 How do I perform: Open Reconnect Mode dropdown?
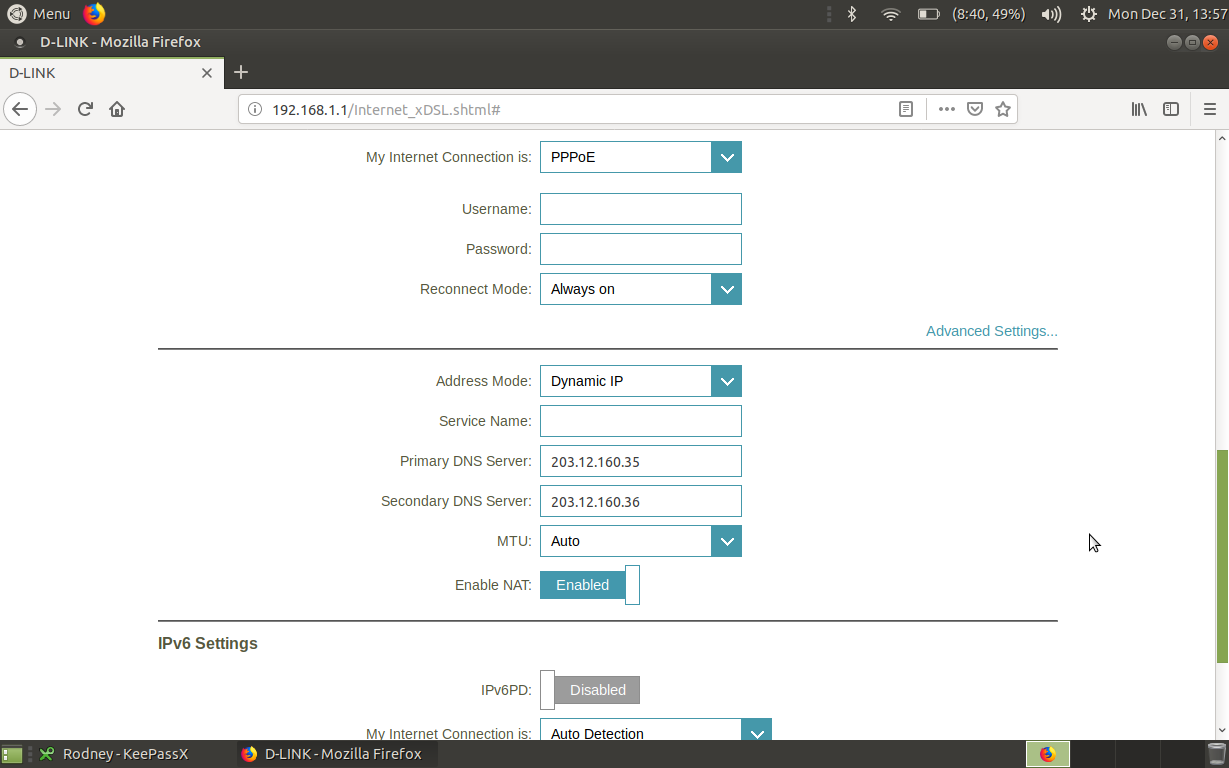[x=641, y=289]
